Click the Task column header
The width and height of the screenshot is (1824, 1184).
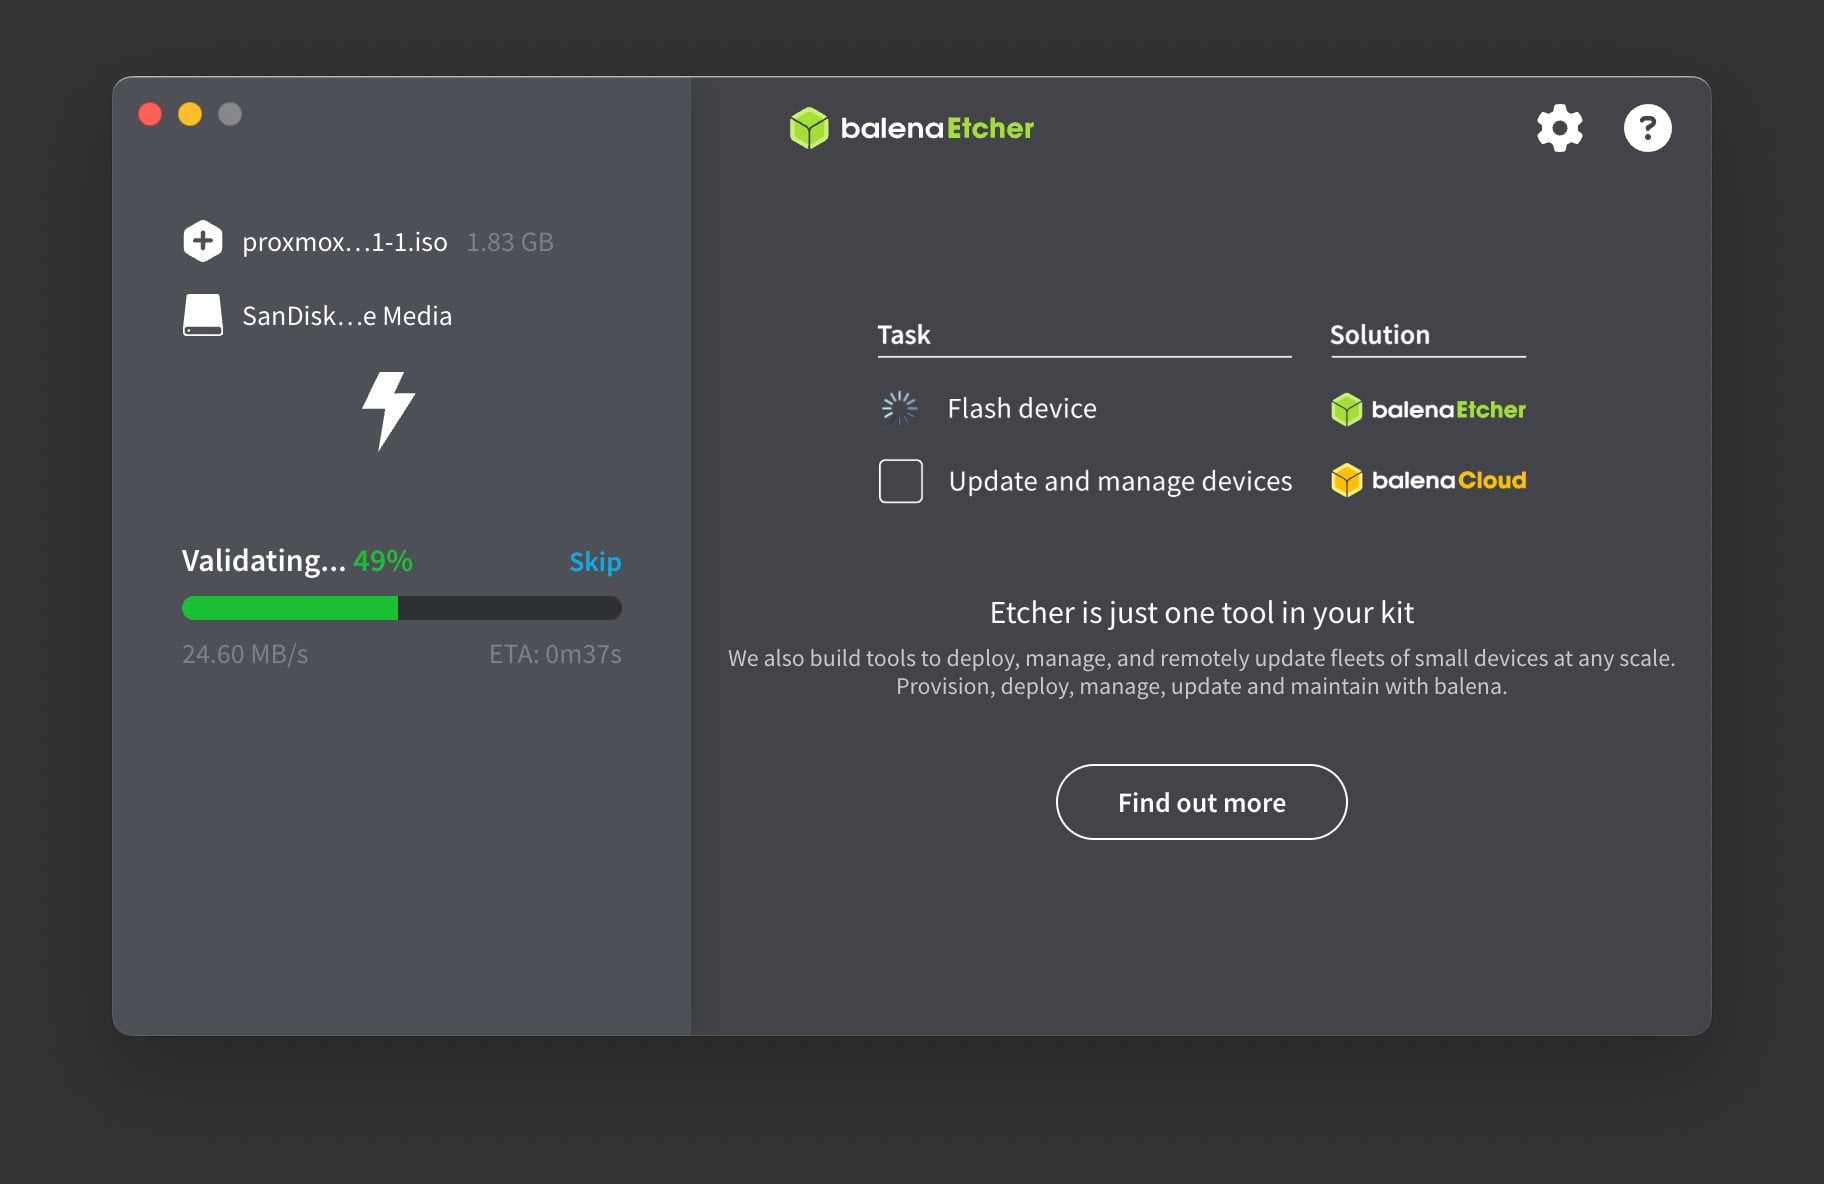pyautogui.click(x=904, y=335)
